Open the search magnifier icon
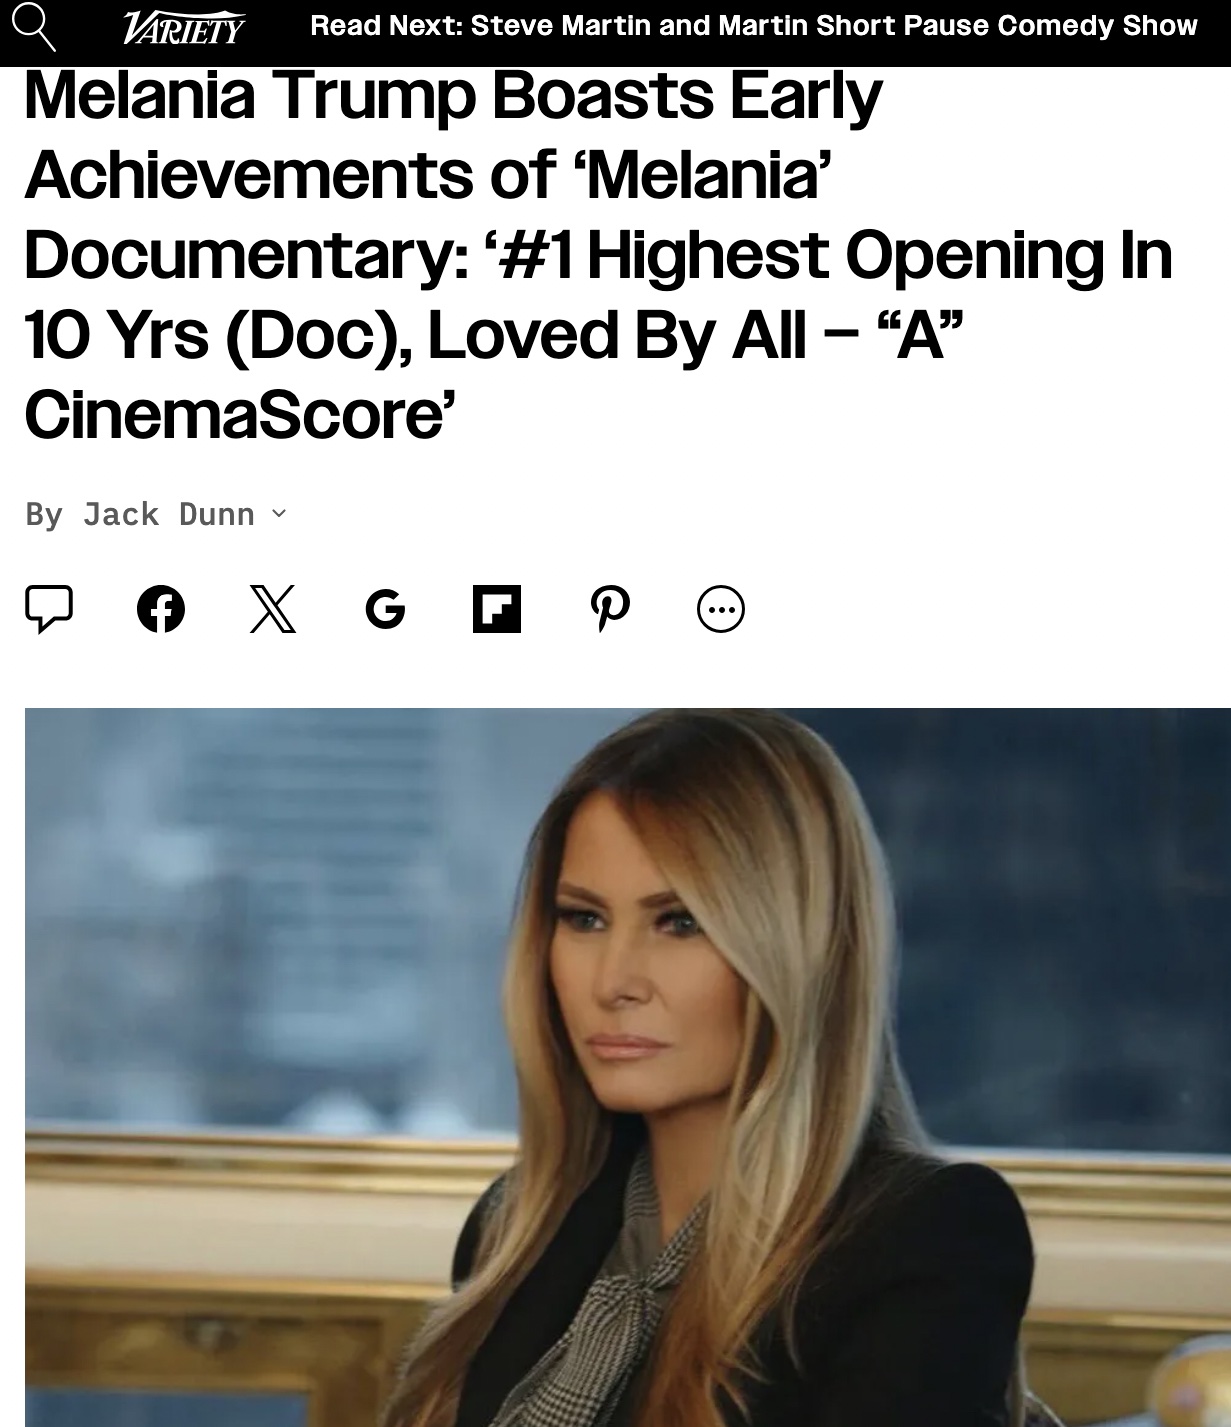This screenshot has width=1231, height=1427. (x=34, y=26)
